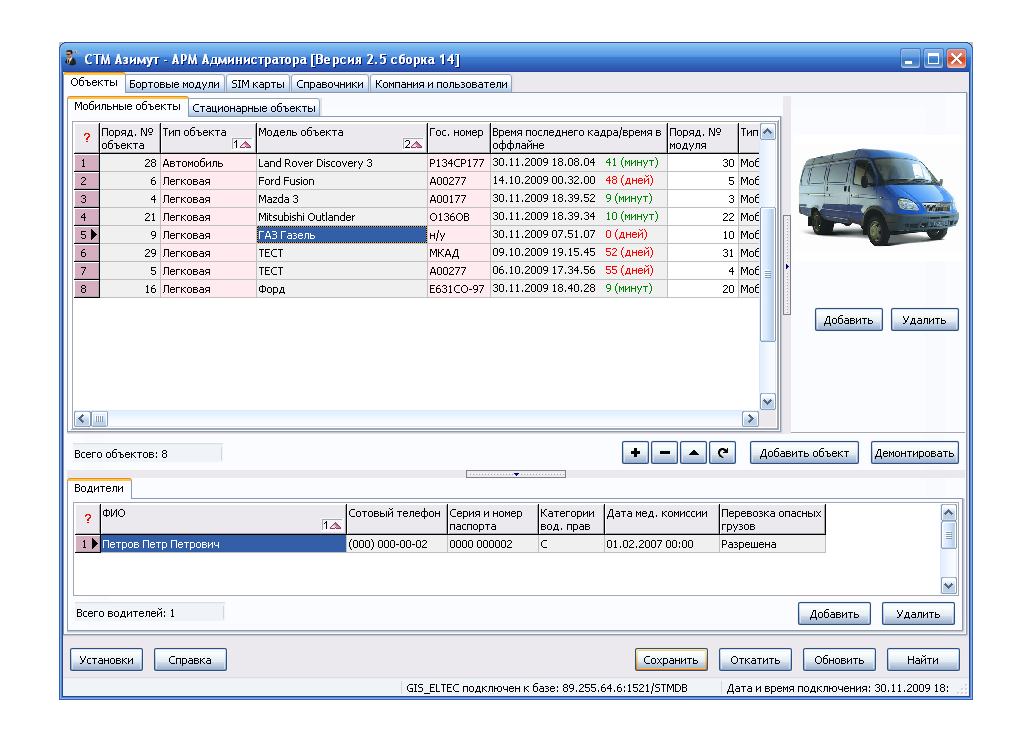The width and height of the screenshot is (1031, 741).
Task: Click the red question mark in drivers table
Action: tap(87, 518)
